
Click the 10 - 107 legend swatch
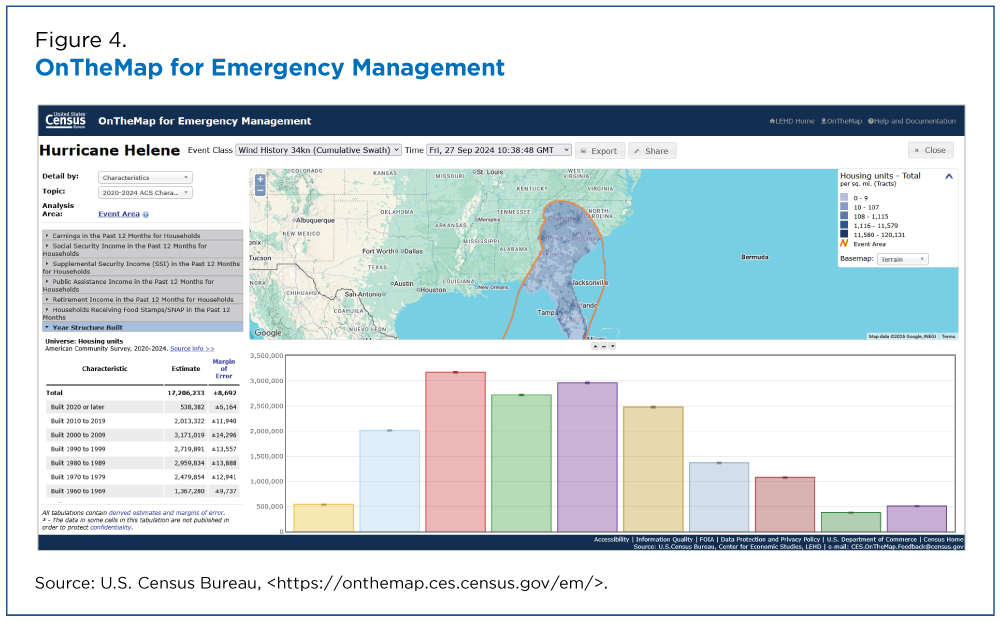pyautogui.click(x=844, y=207)
